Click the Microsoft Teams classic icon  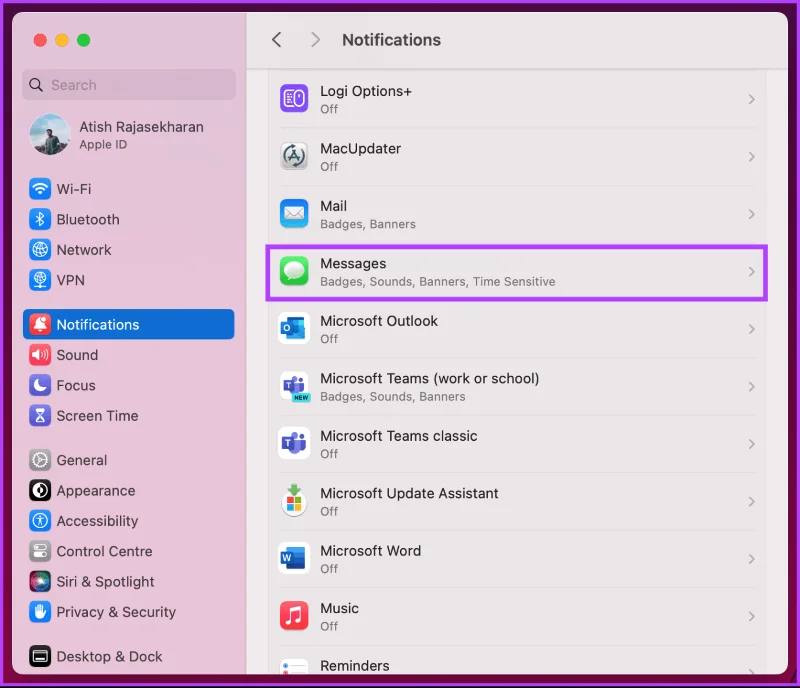[x=294, y=444]
